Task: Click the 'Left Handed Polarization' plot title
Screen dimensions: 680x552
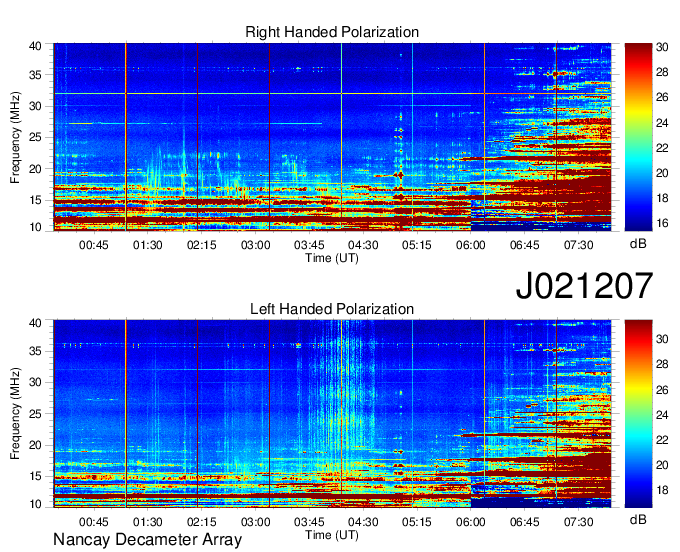Action: pyautogui.click(x=332, y=309)
